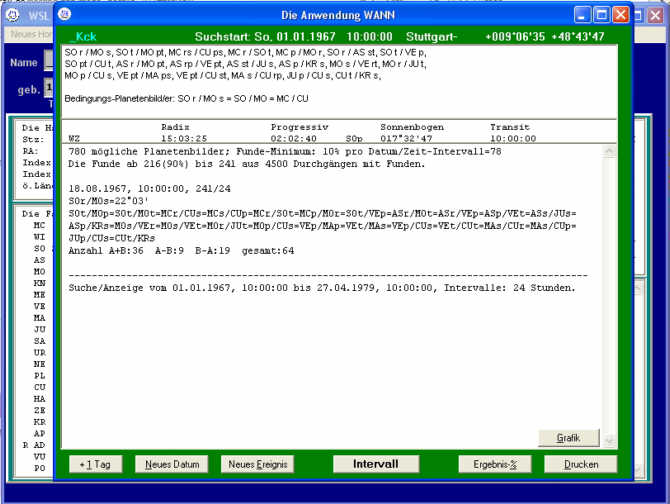This screenshot has width=670, height=504.
Task: Click the PO row in background list
Action: 39,468
